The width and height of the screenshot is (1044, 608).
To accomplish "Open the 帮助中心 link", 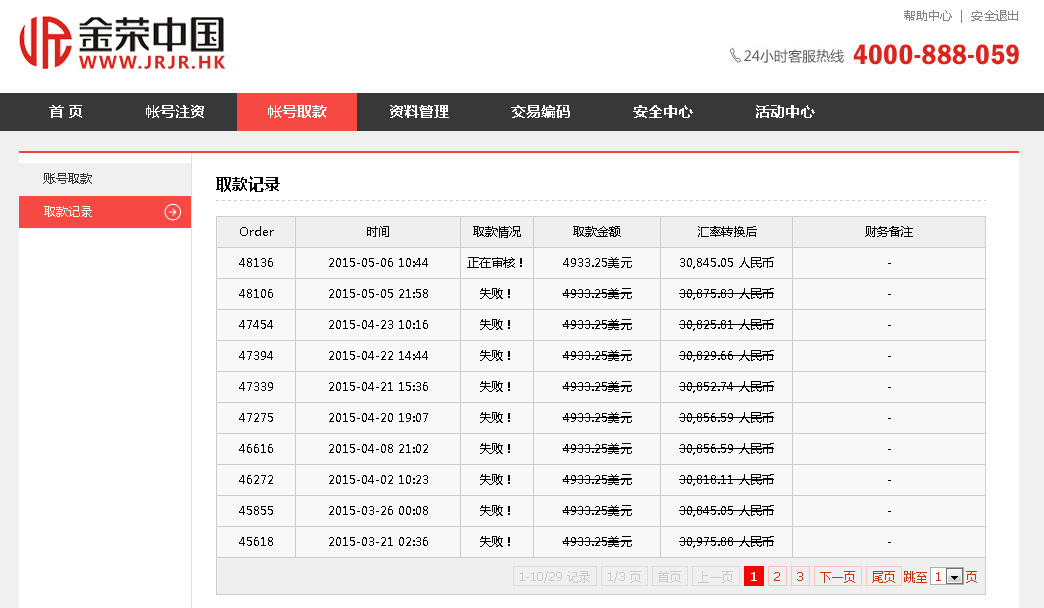I will (927, 15).
